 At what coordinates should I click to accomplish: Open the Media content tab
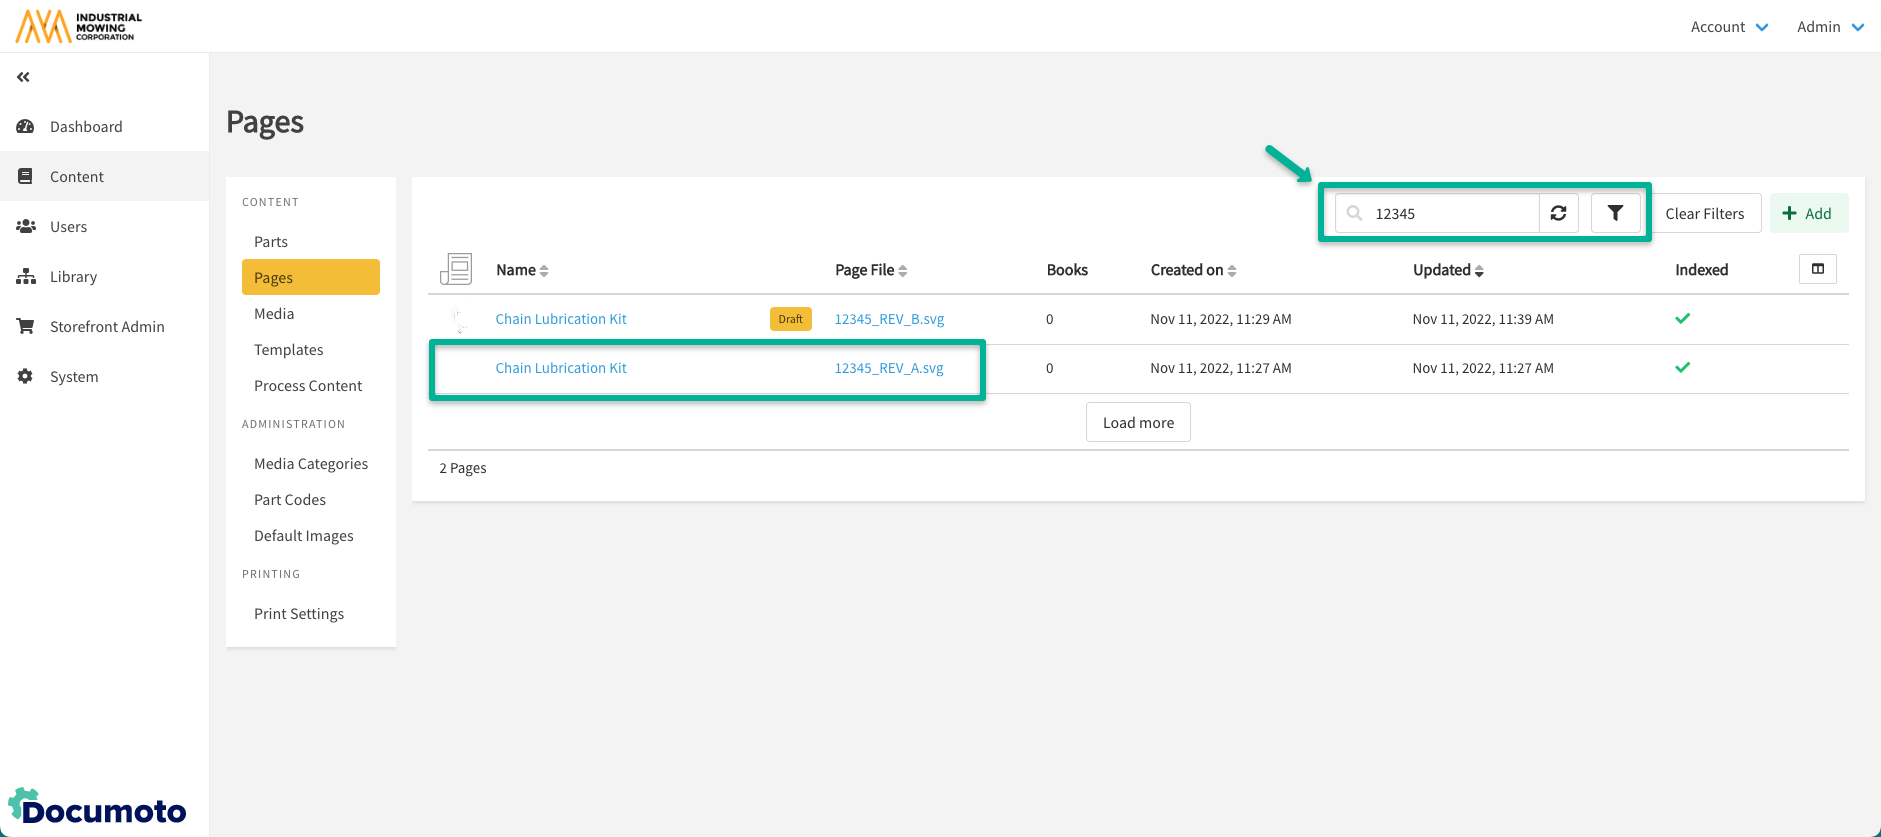274,314
